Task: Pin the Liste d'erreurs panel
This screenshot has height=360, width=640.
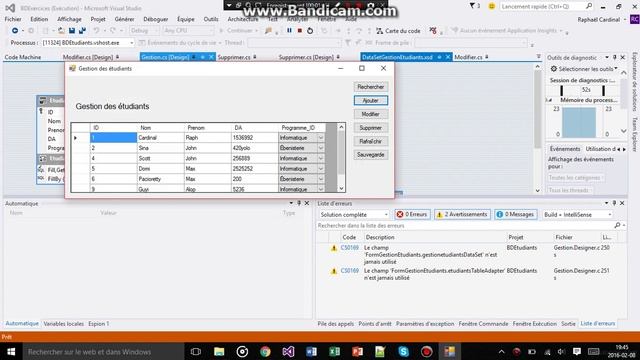Action: coord(614,203)
